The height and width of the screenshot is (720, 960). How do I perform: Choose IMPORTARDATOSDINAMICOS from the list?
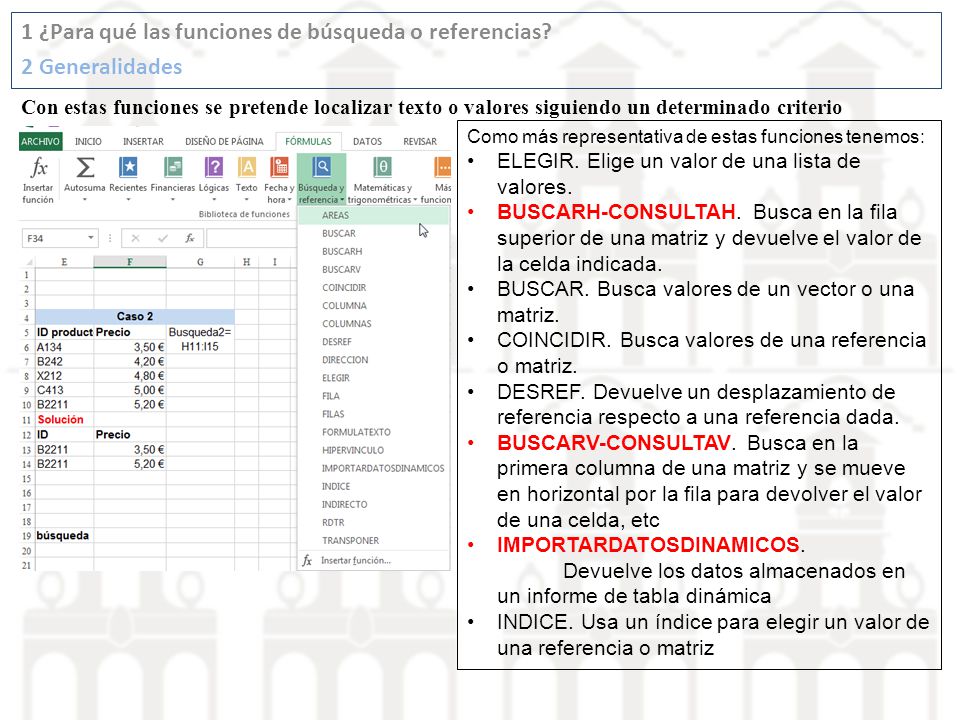373,468
